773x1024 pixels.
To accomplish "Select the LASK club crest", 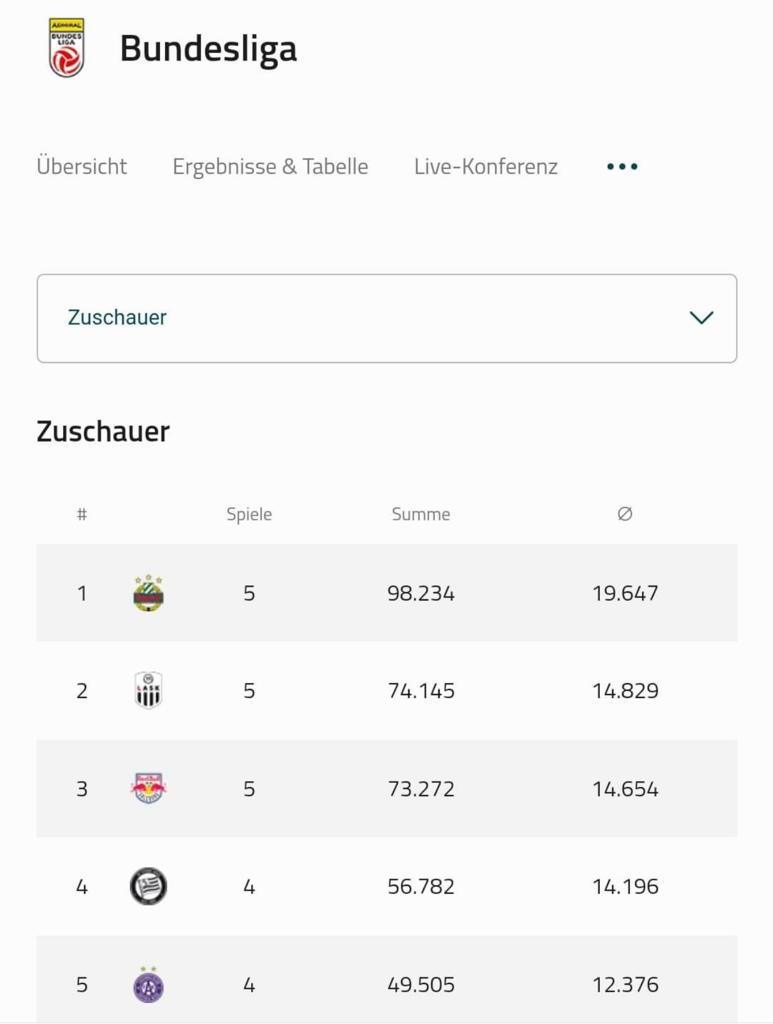I will 148,690.
